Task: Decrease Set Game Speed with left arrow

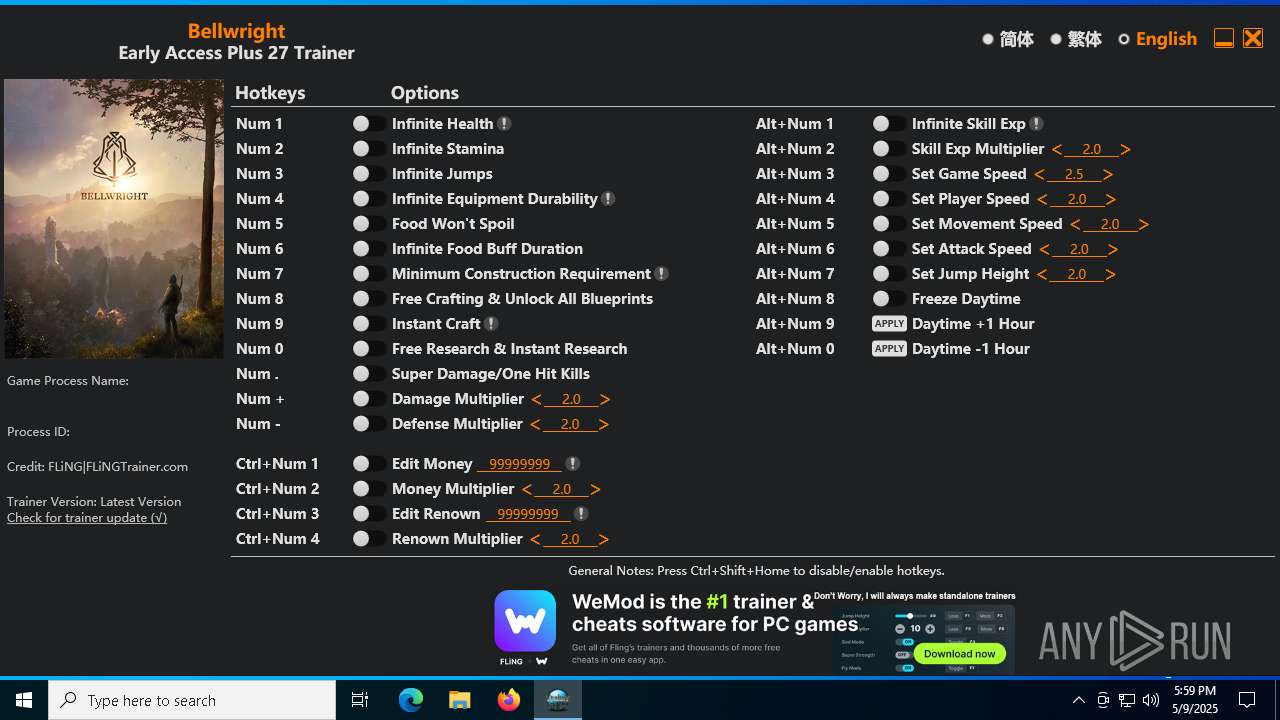Action: 1040,175
